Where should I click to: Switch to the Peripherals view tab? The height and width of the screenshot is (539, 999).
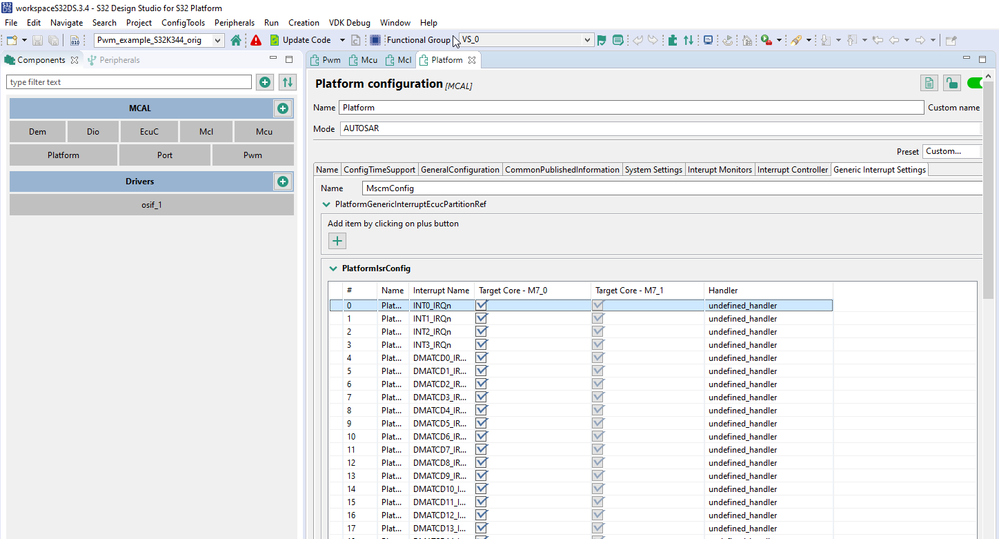click(113, 60)
